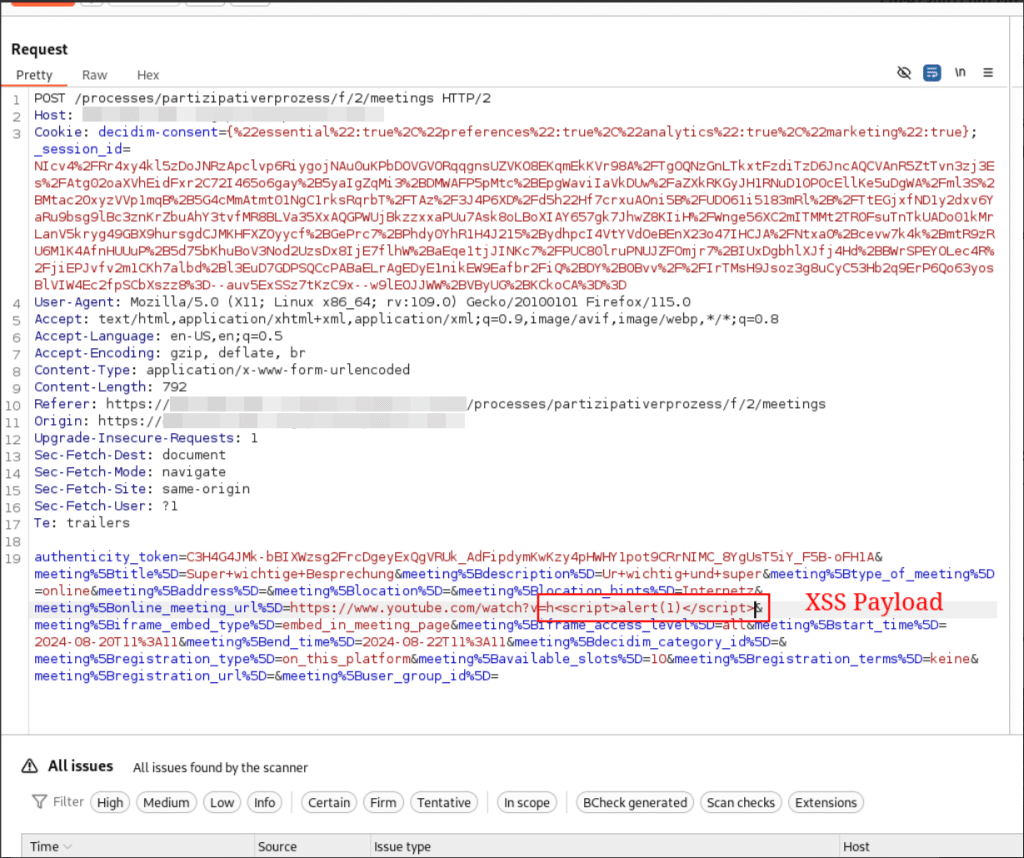
Task: Toggle the Tentative confidence filter
Action: pos(444,802)
